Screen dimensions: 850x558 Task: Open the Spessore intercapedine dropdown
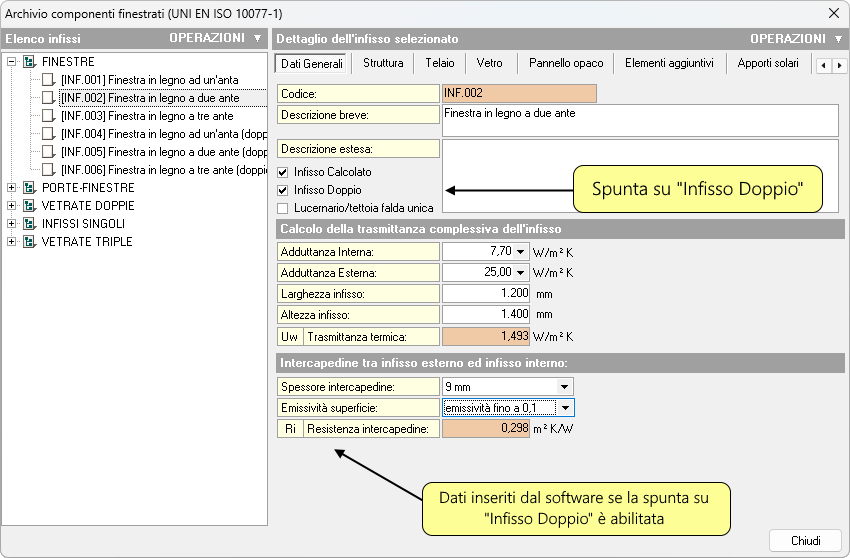[x=565, y=386]
